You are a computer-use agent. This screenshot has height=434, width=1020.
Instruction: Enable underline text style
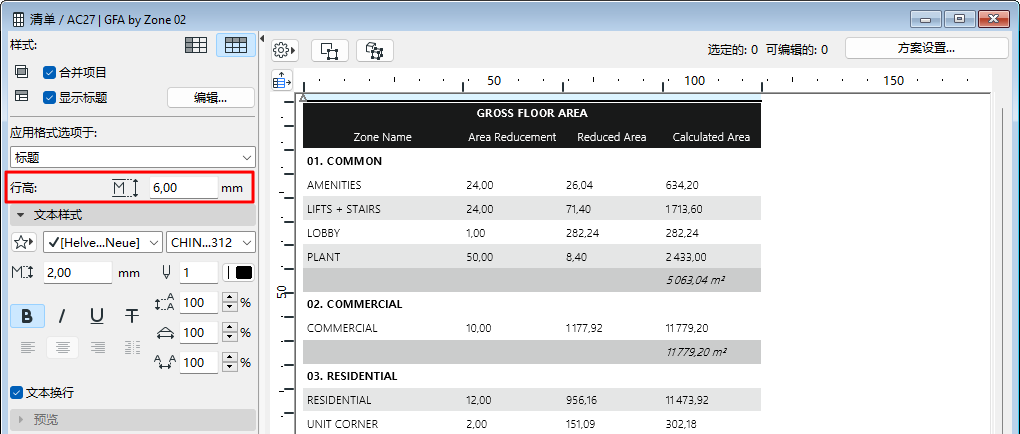97,316
